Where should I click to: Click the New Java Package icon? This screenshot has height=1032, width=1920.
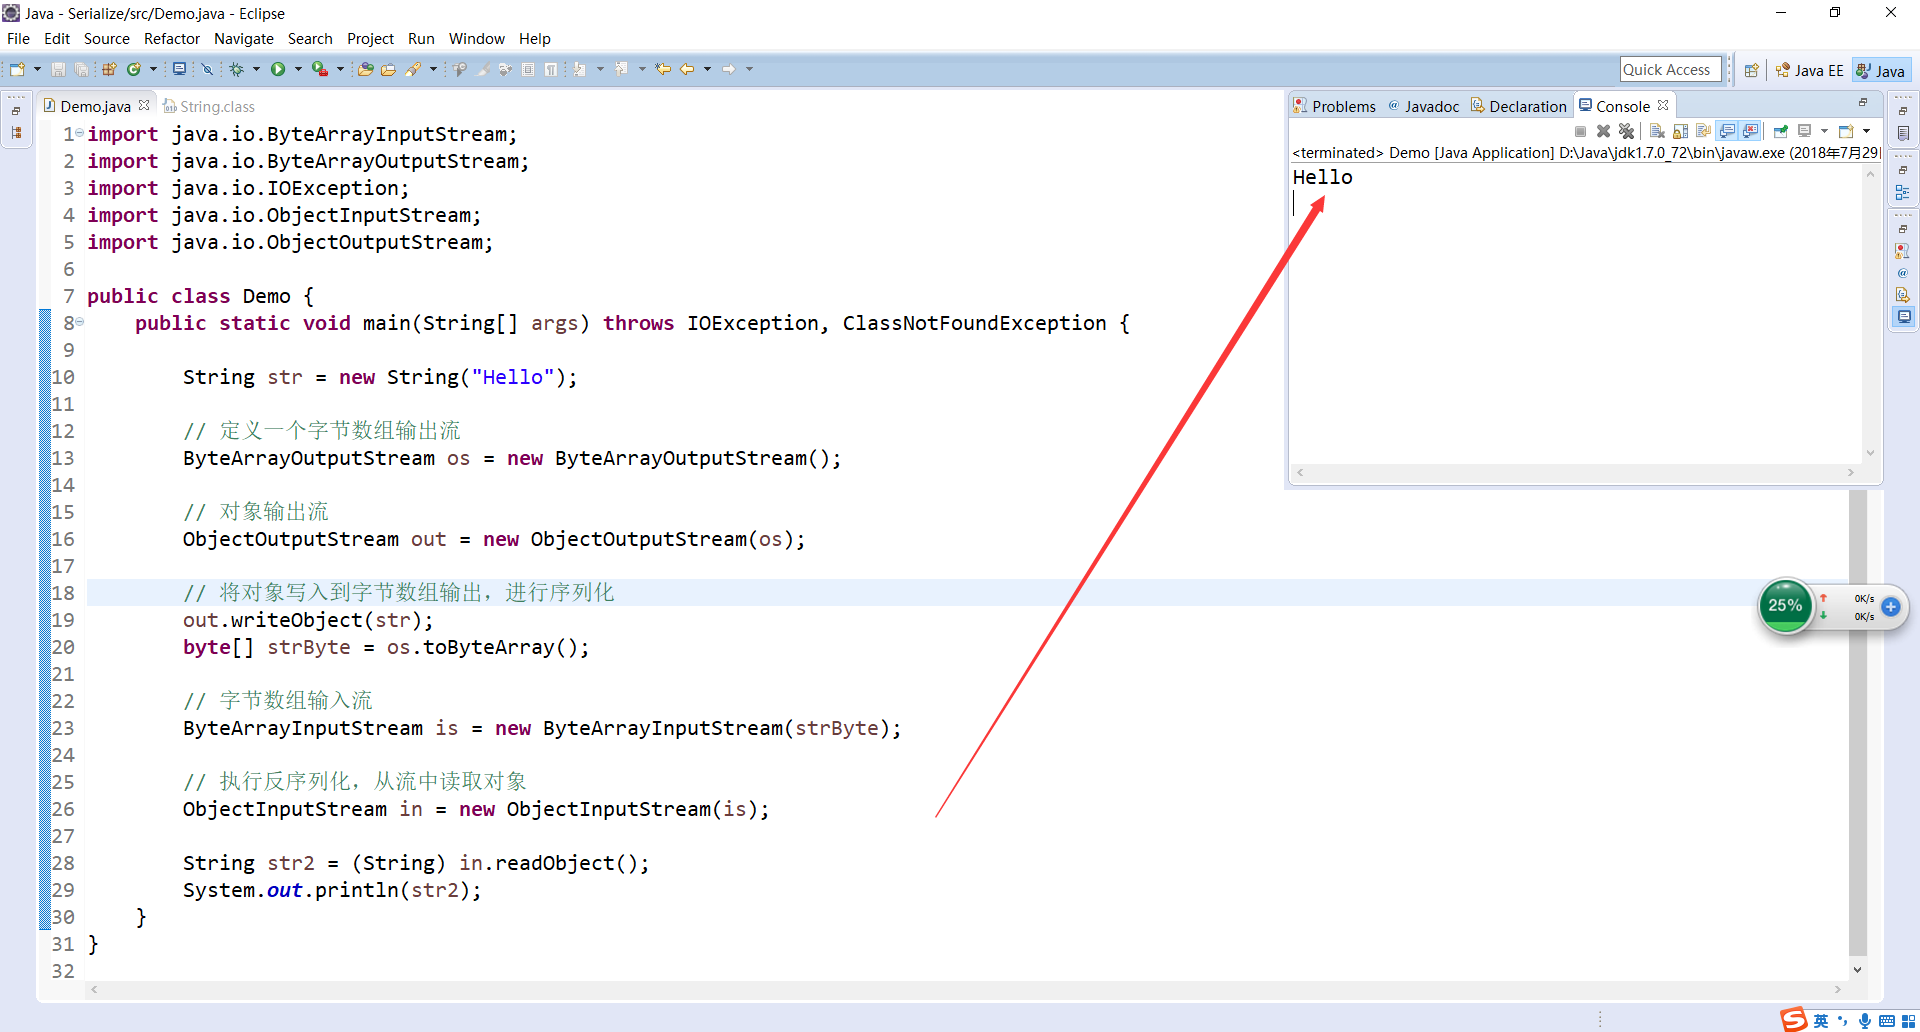[109, 69]
